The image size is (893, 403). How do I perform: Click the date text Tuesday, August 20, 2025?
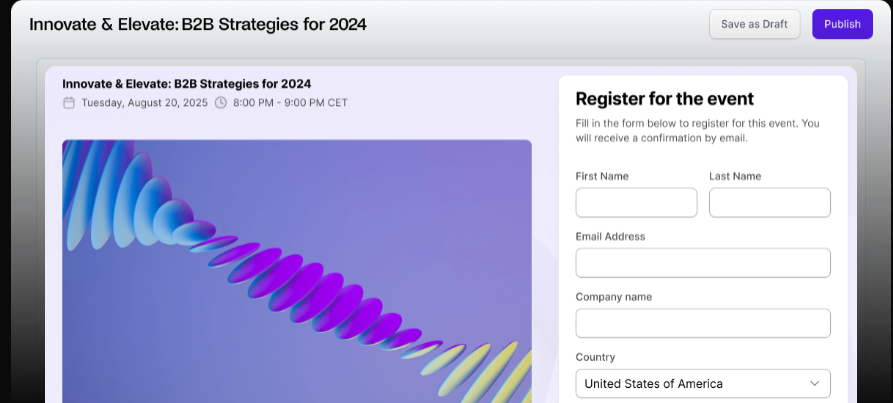pyautogui.click(x=144, y=102)
